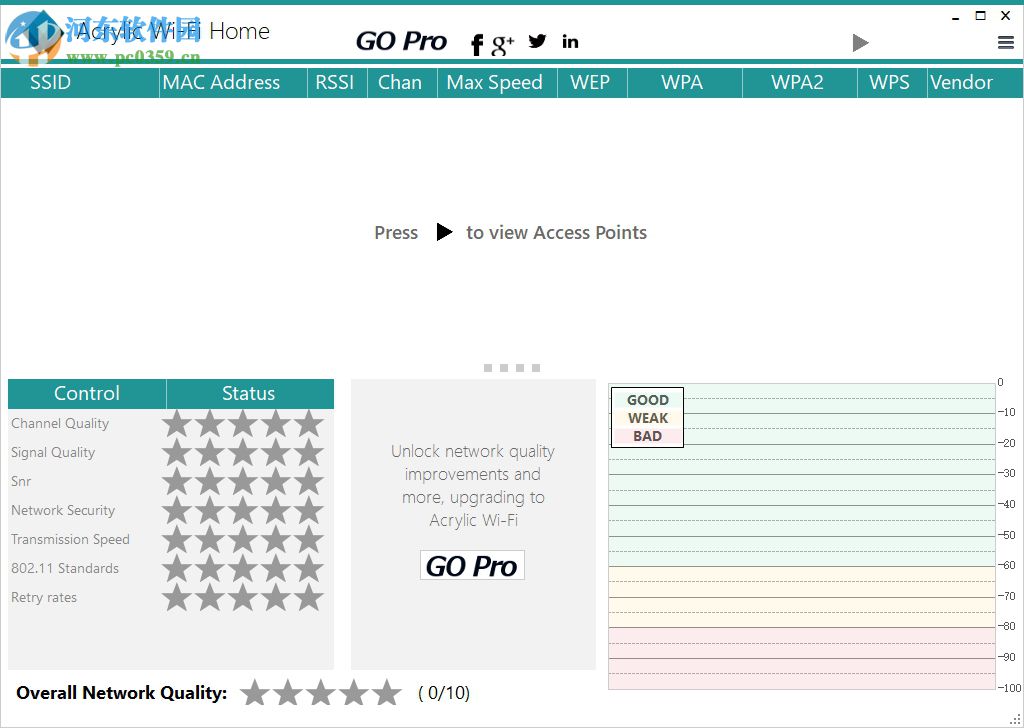The width and height of the screenshot is (1024, 728).
Task: Sort networks by the Vendor column
Action: (962, 82)
